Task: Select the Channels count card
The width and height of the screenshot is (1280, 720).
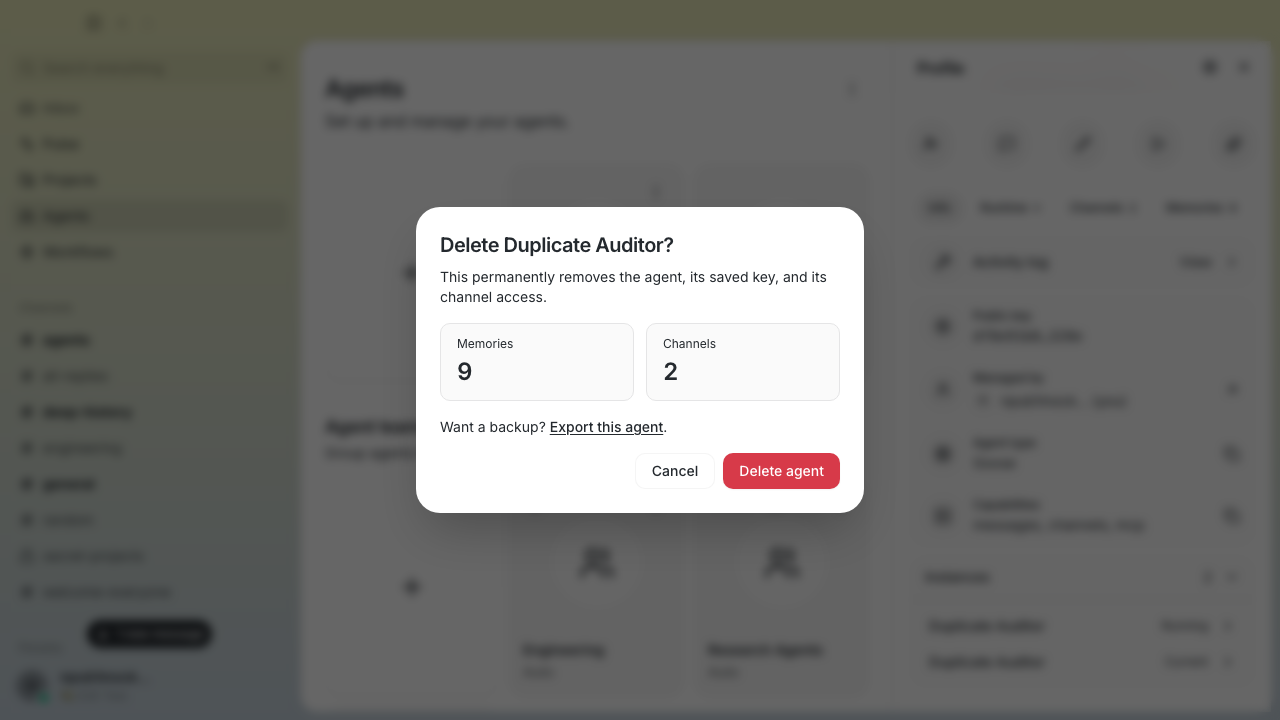Action: pos(743,362)
